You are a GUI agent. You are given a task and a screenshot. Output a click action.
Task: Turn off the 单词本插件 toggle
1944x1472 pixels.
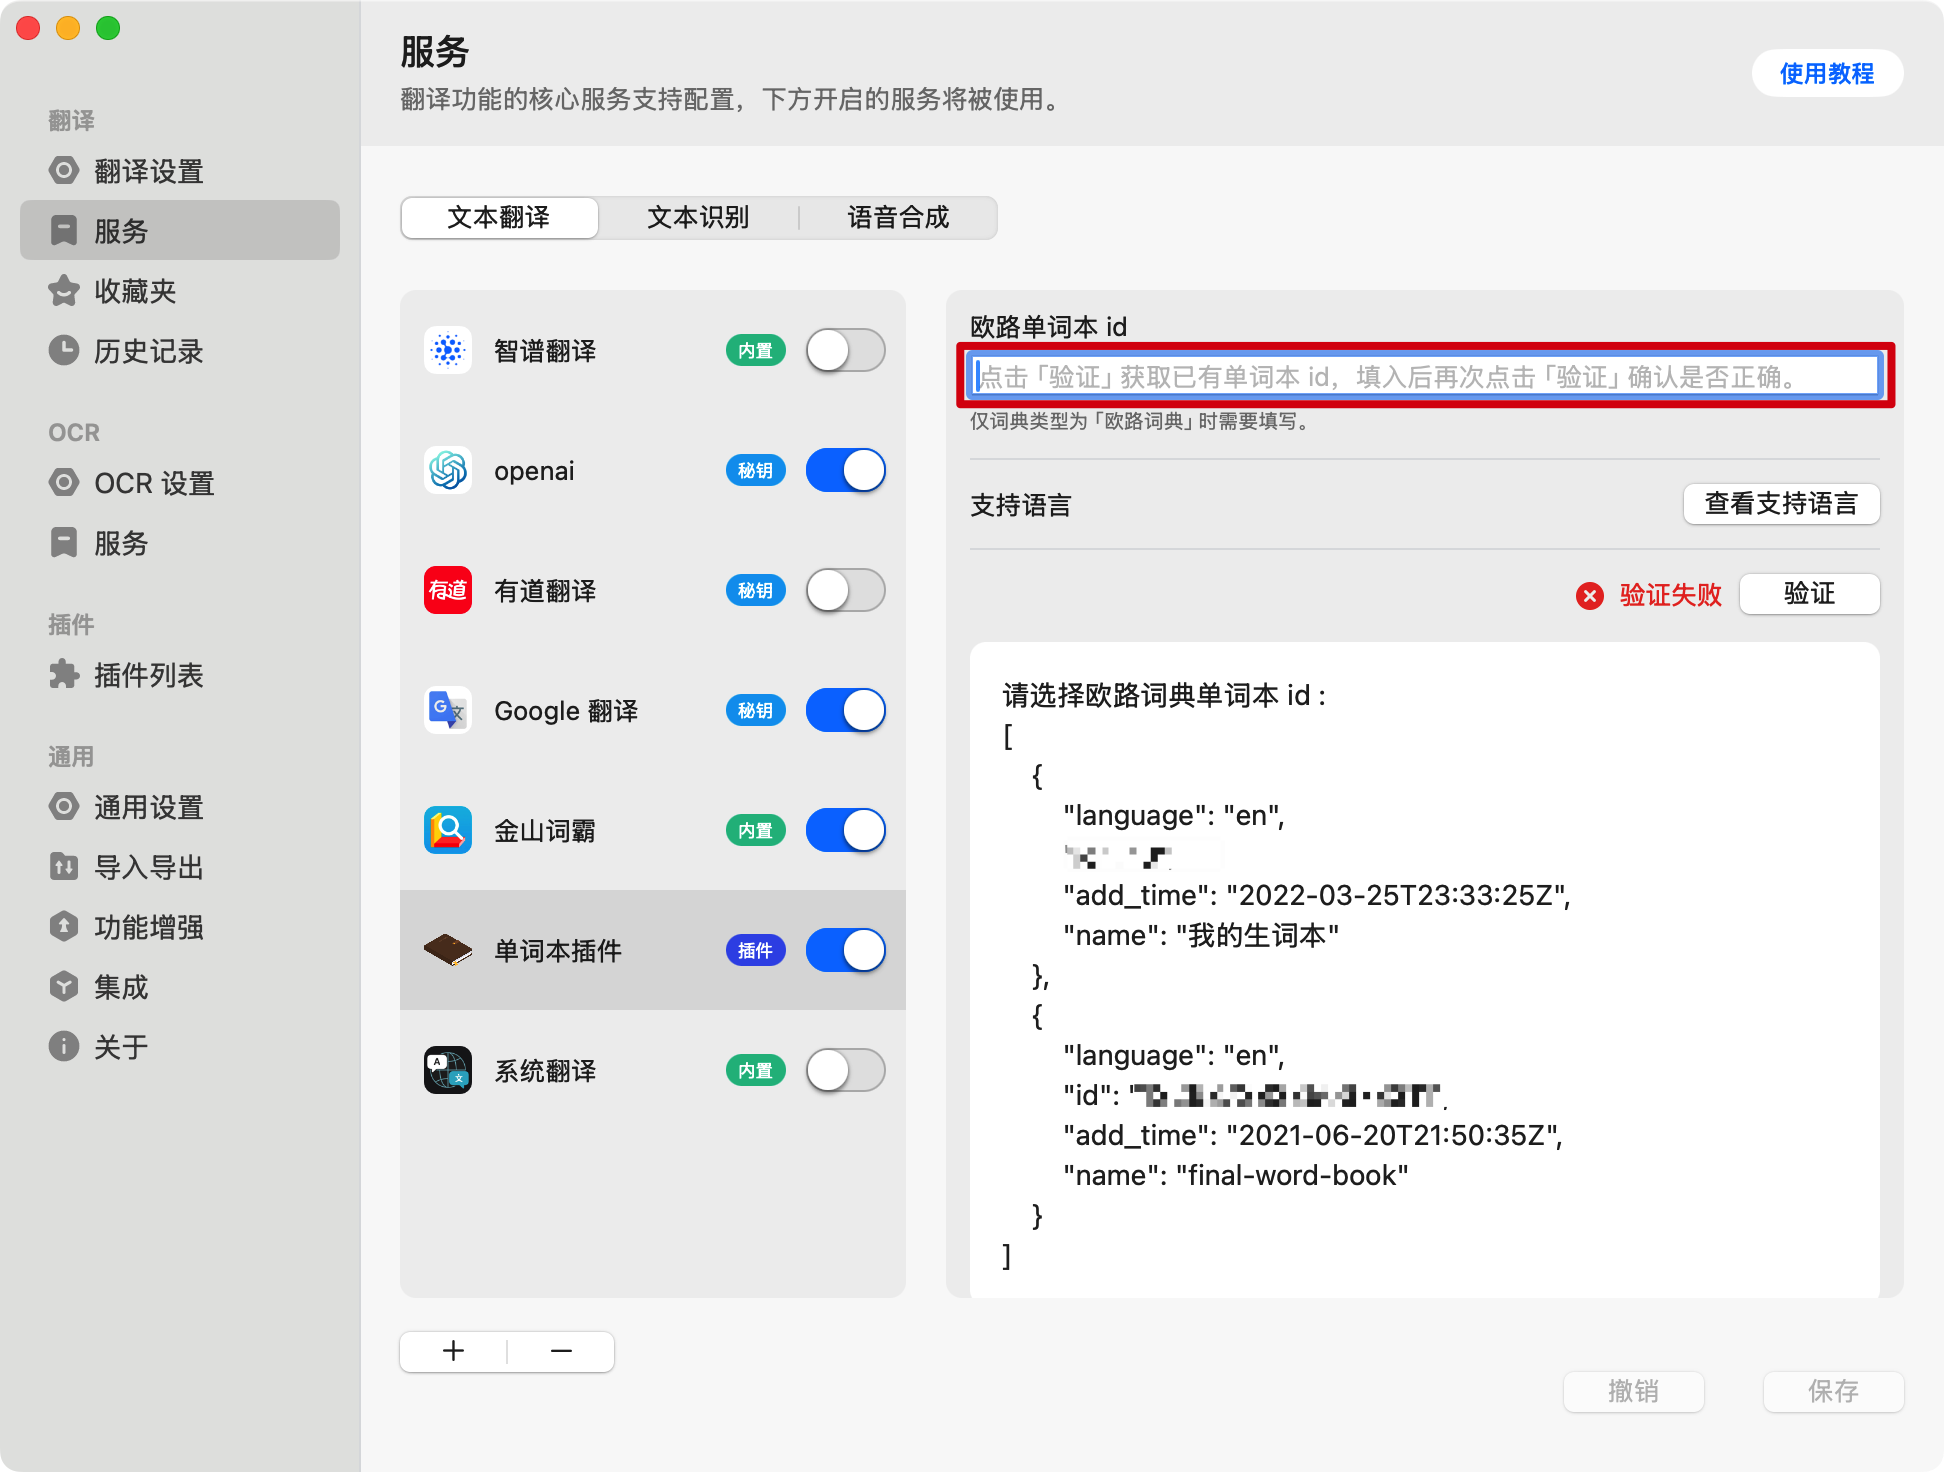[x=845, y=950]
